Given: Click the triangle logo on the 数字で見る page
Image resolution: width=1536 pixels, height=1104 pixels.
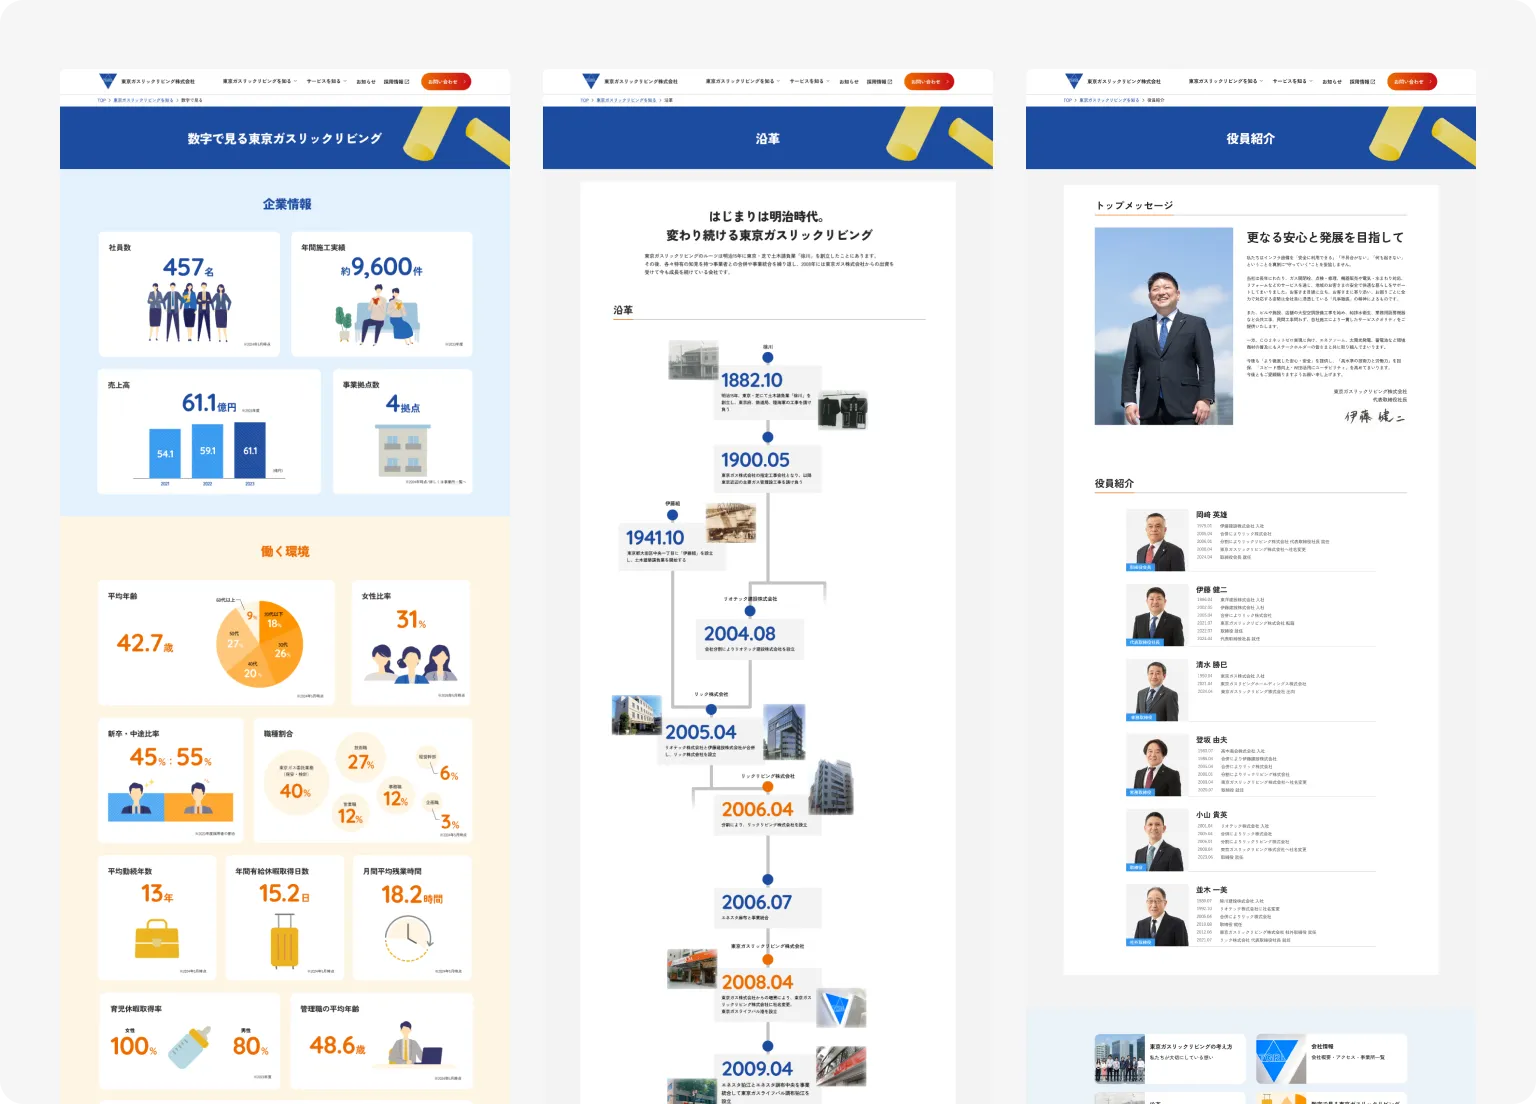Looking at the screenshot, I should (108, 81).
